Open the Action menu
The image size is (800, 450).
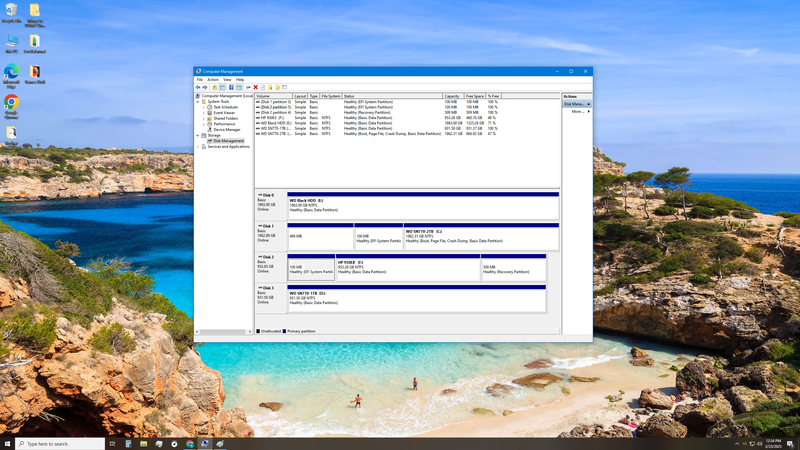tap(213, 80)
